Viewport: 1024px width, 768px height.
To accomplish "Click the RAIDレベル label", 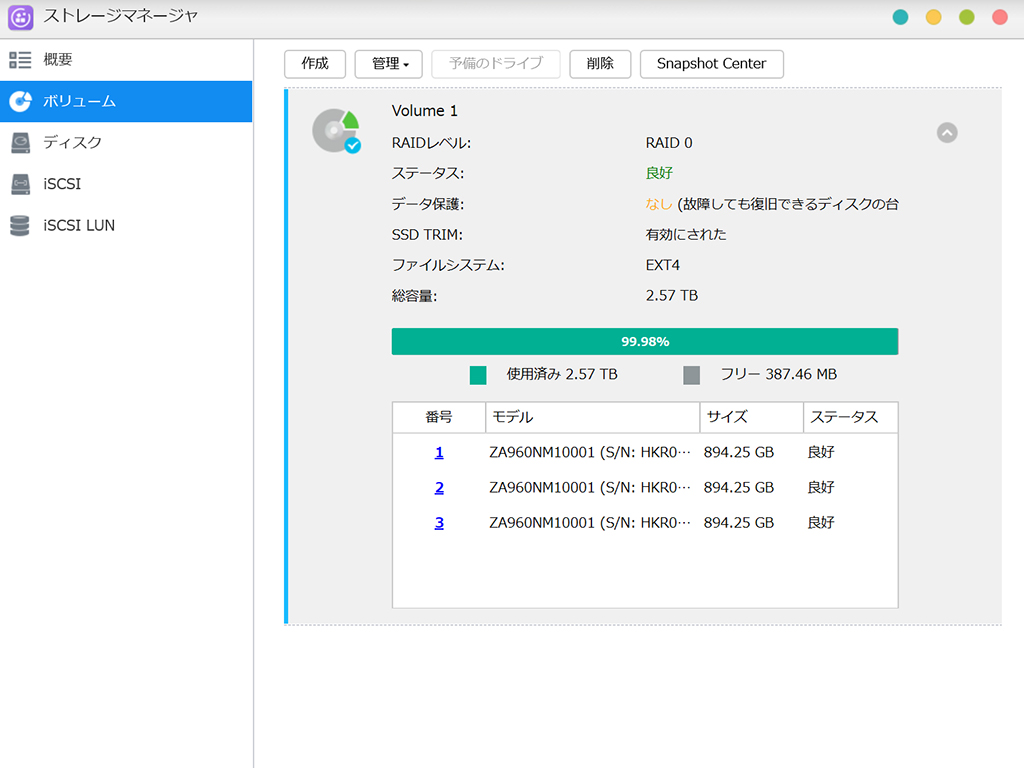I will click(431, 143).
